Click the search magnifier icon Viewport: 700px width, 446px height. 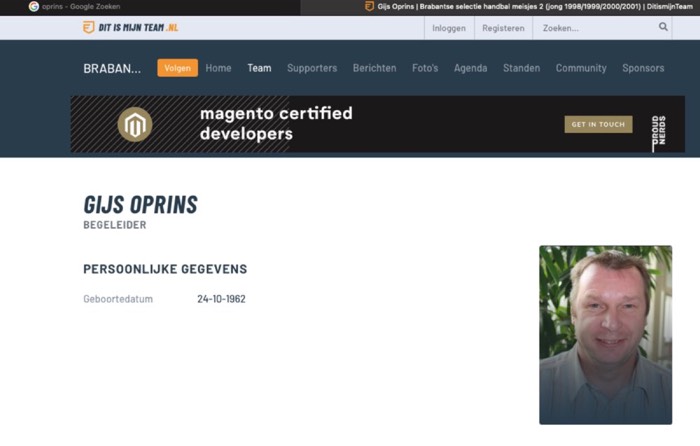point(663,28)
